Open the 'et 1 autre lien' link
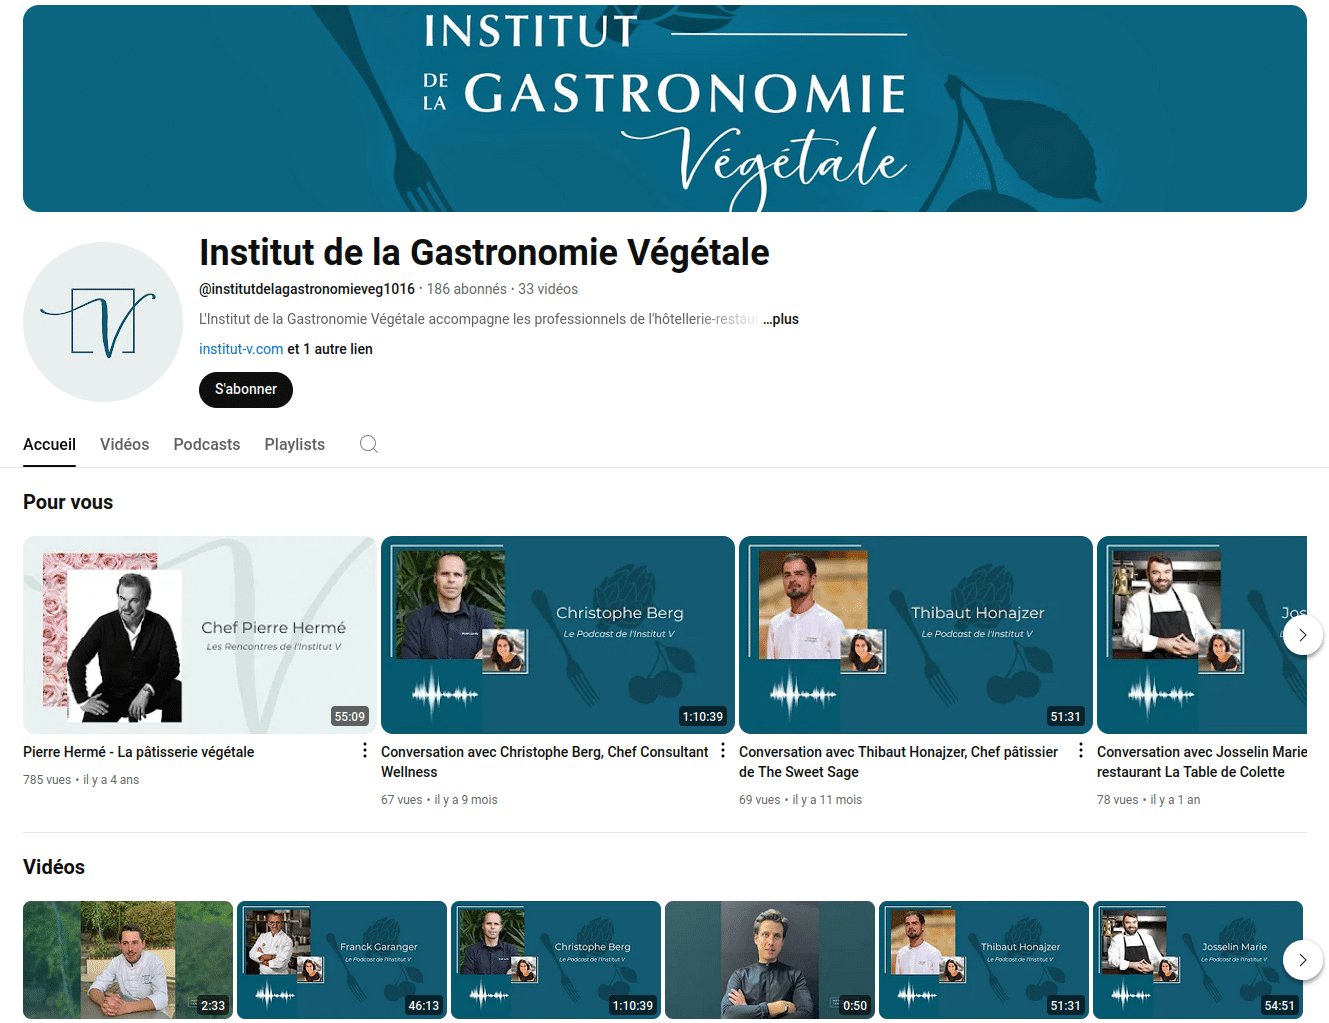Screen dimensions: 1329x1023 pos(330,349)
